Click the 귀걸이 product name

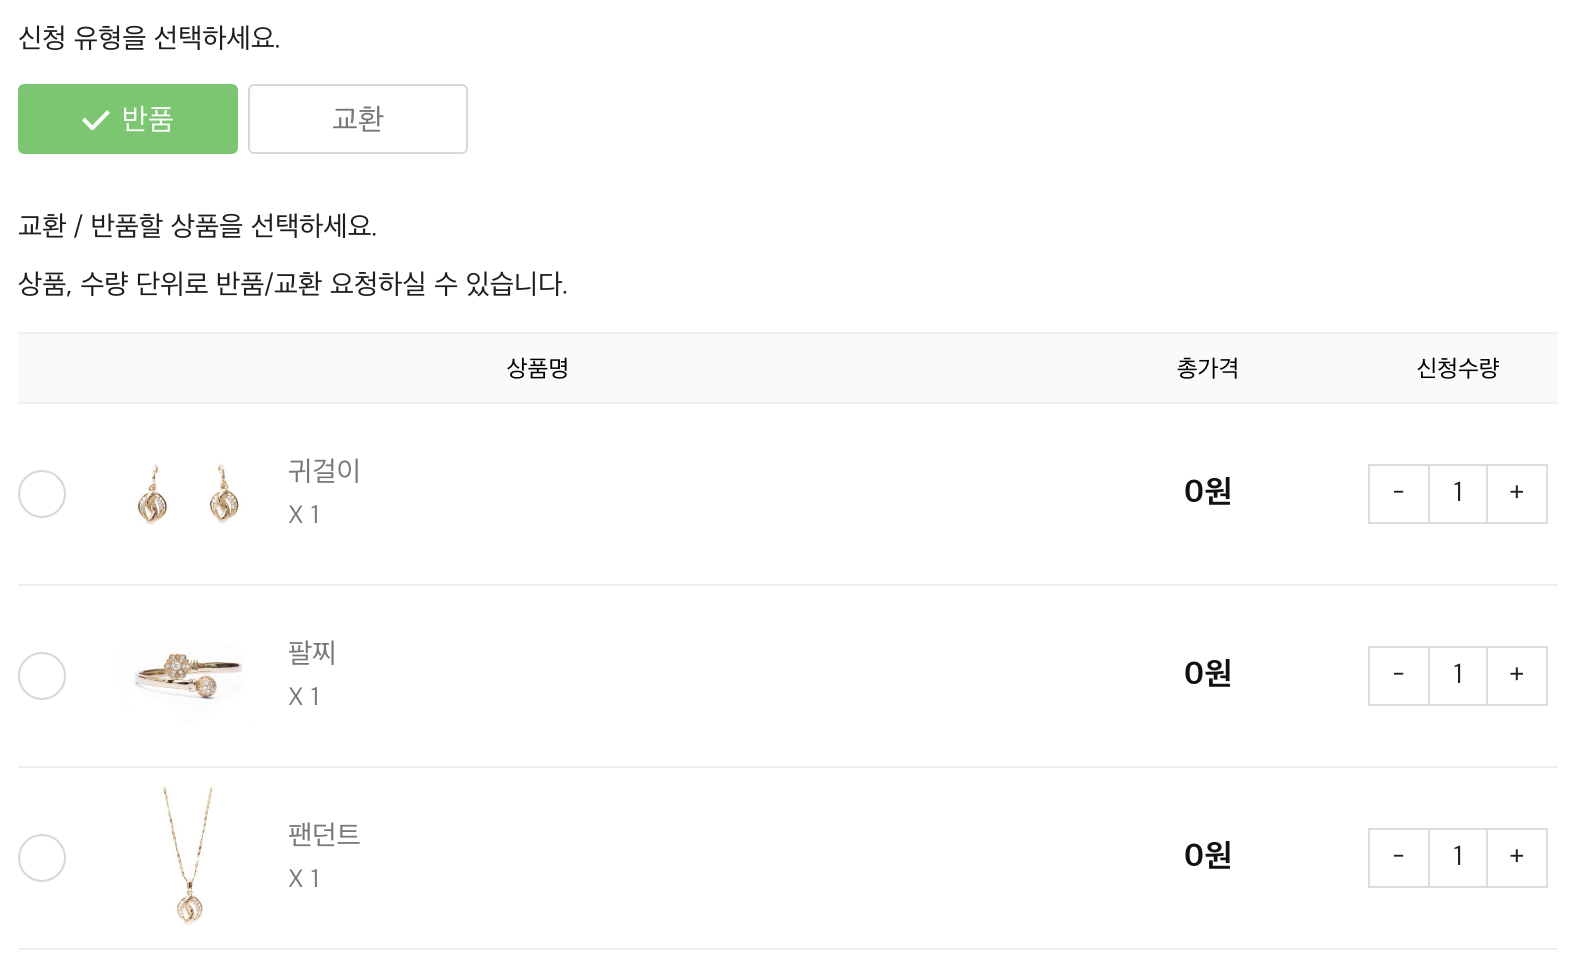coord(324,471)
